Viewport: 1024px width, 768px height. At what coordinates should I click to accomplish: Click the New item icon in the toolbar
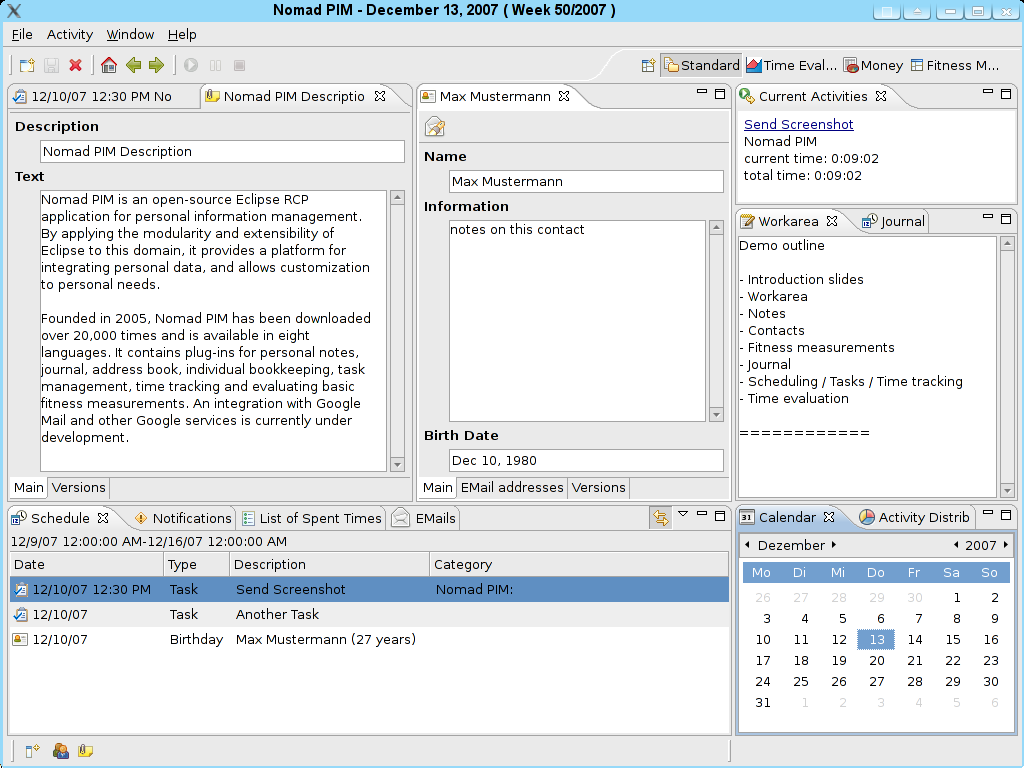click(x=27, y=65)
